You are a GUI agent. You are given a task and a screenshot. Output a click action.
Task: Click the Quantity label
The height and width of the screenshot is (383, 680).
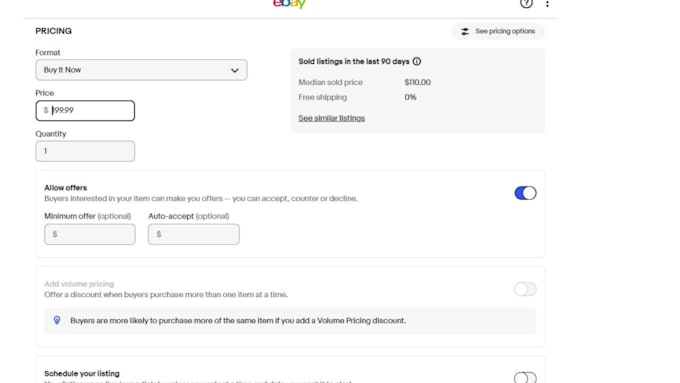click(x=51, y=134)
